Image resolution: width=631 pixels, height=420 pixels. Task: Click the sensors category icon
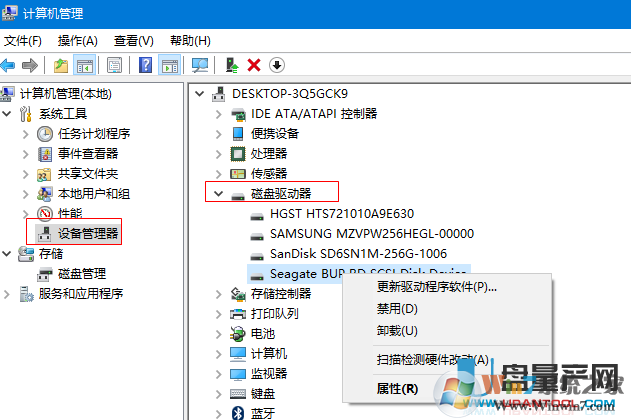tap(238, 174)
